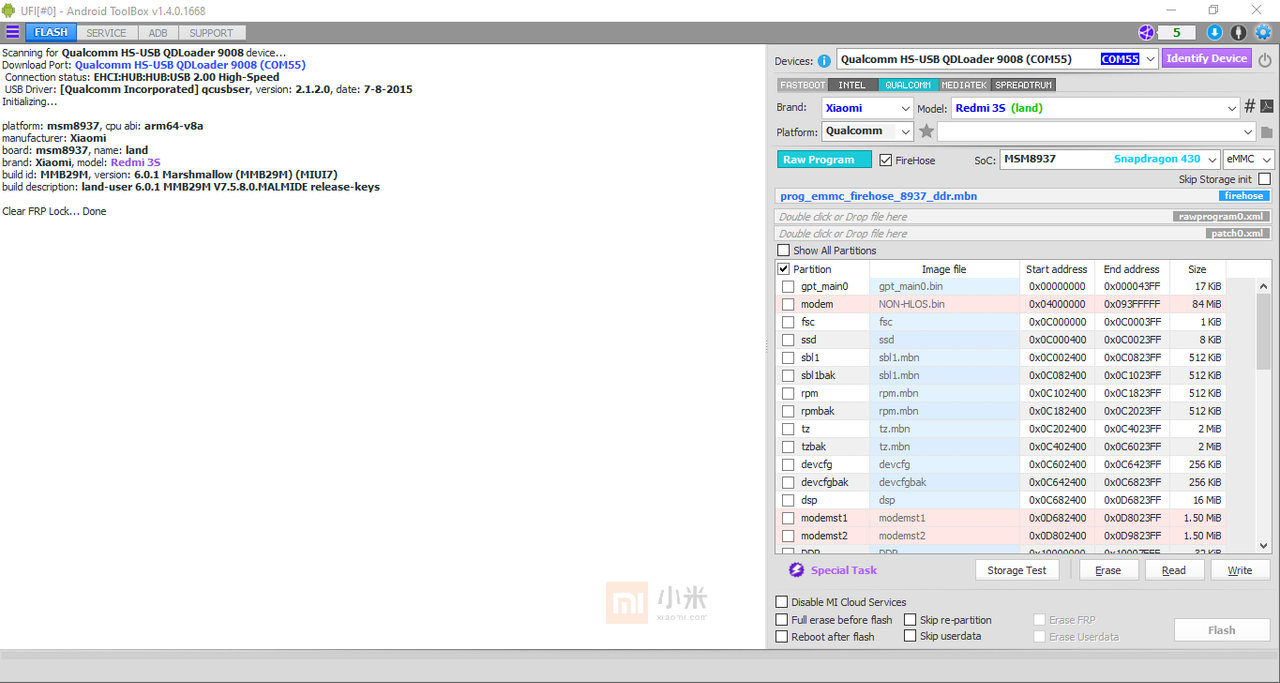The width and height of the screenshot is (1280, 683).
Task: Switch to the SUPPORT tab
Action: (x=211, y=33)
